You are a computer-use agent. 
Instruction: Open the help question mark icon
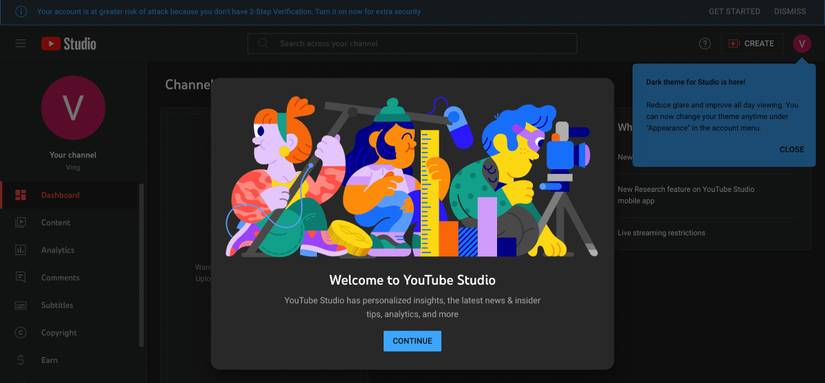point(705,44)
